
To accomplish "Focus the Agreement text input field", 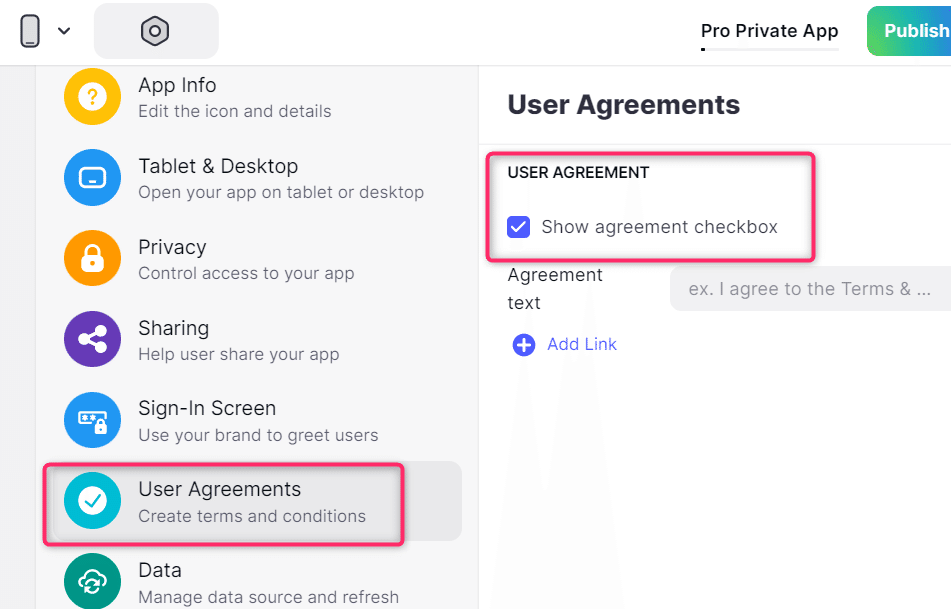I will point(810,289).
